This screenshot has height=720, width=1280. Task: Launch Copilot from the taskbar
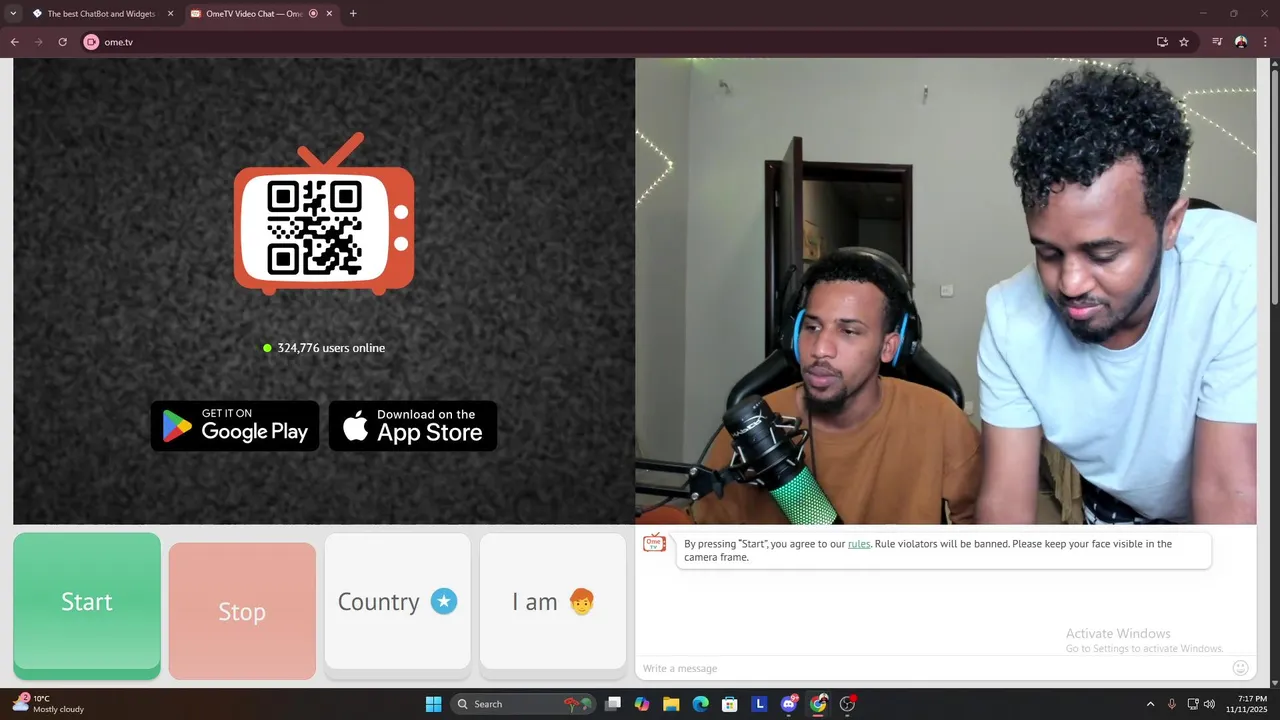(x=642, y=704)
